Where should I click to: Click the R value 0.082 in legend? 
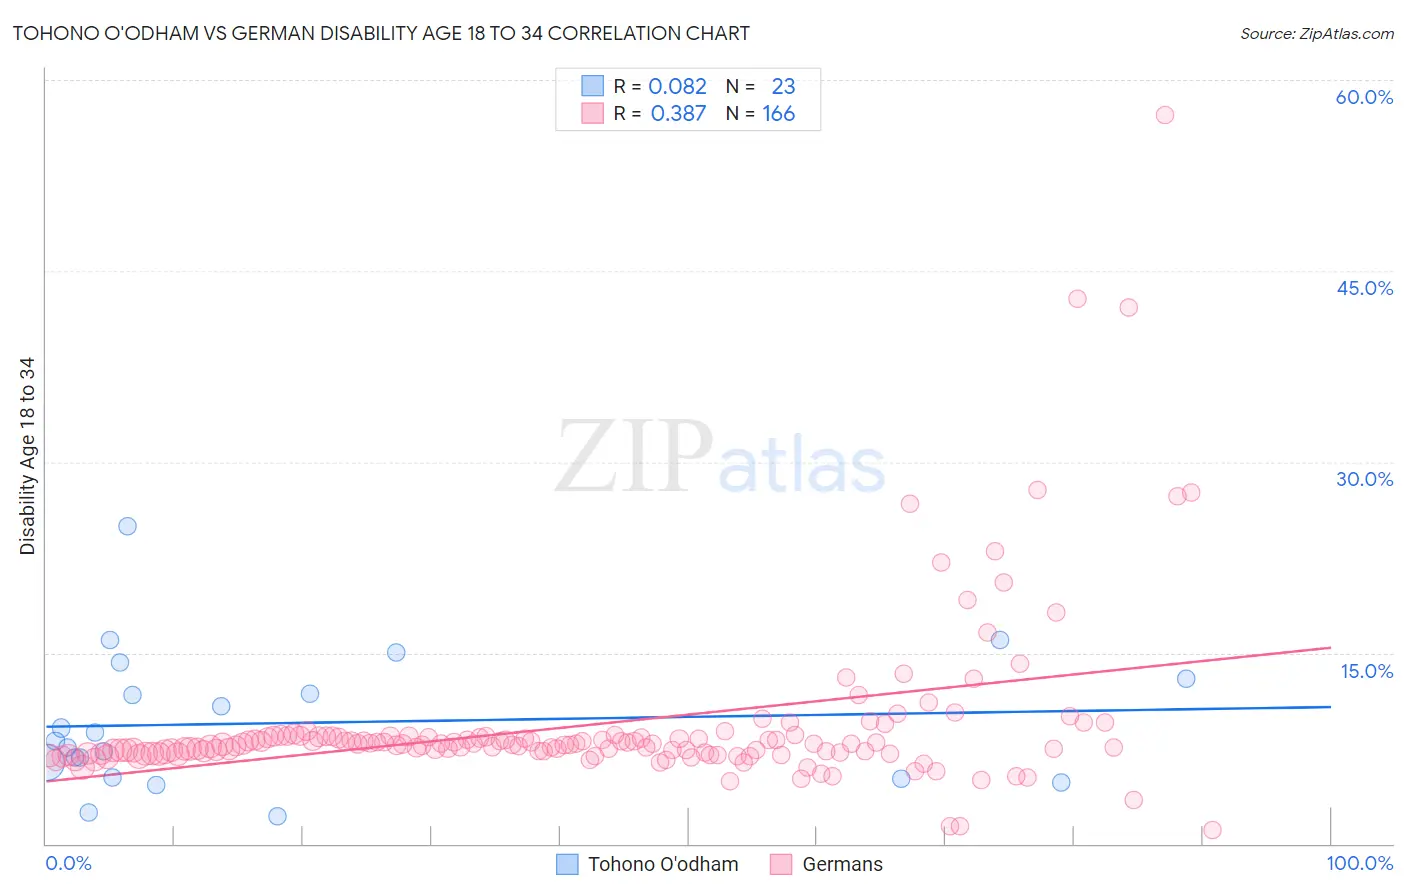point(677,86)
